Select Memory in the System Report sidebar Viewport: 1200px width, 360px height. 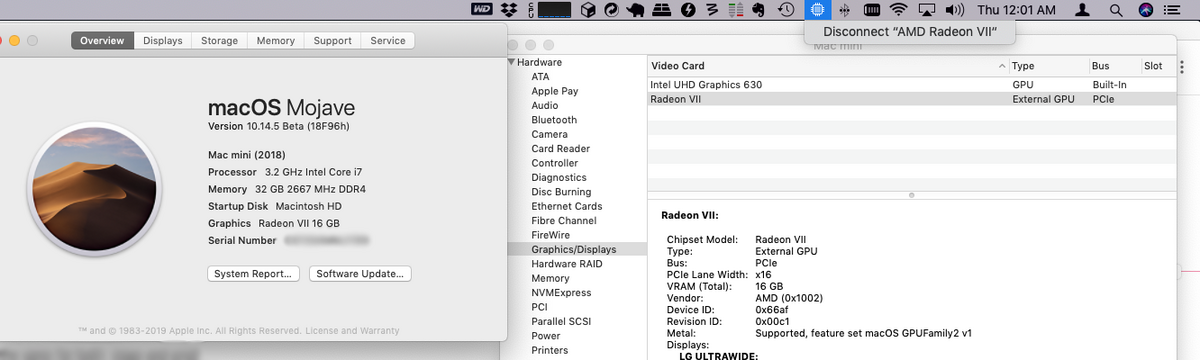[x=551, y=278]
